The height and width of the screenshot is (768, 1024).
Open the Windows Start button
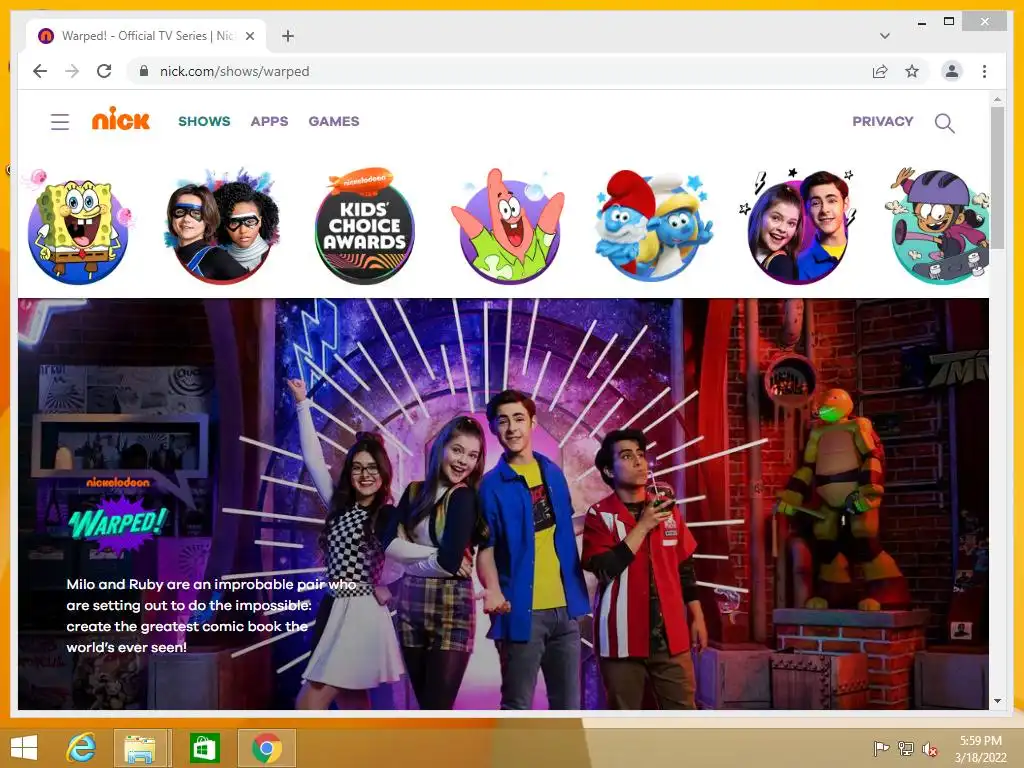[24, 748]
